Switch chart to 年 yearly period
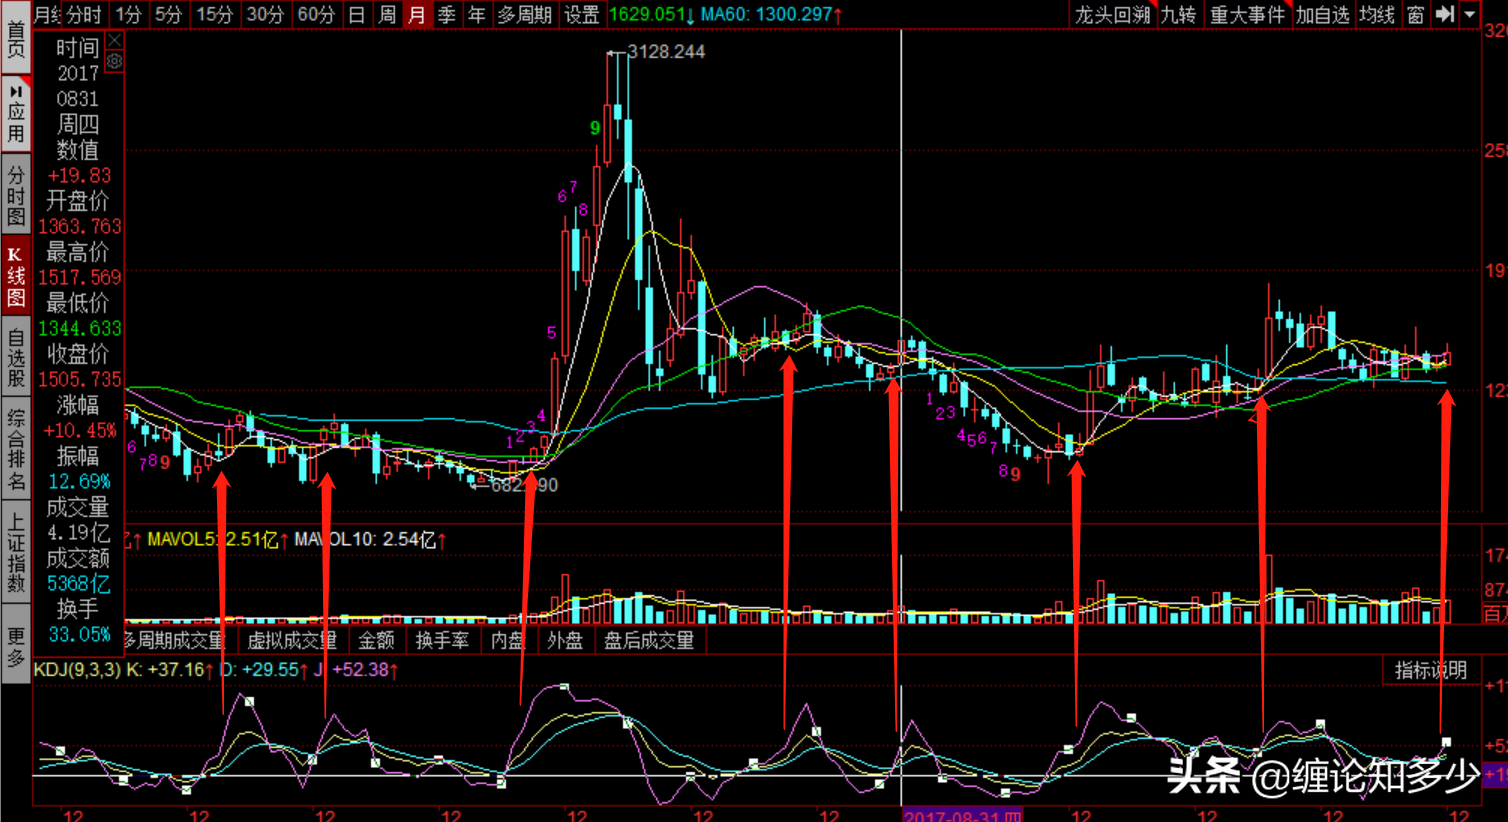The image size is (1508, 822). (477, 14)
